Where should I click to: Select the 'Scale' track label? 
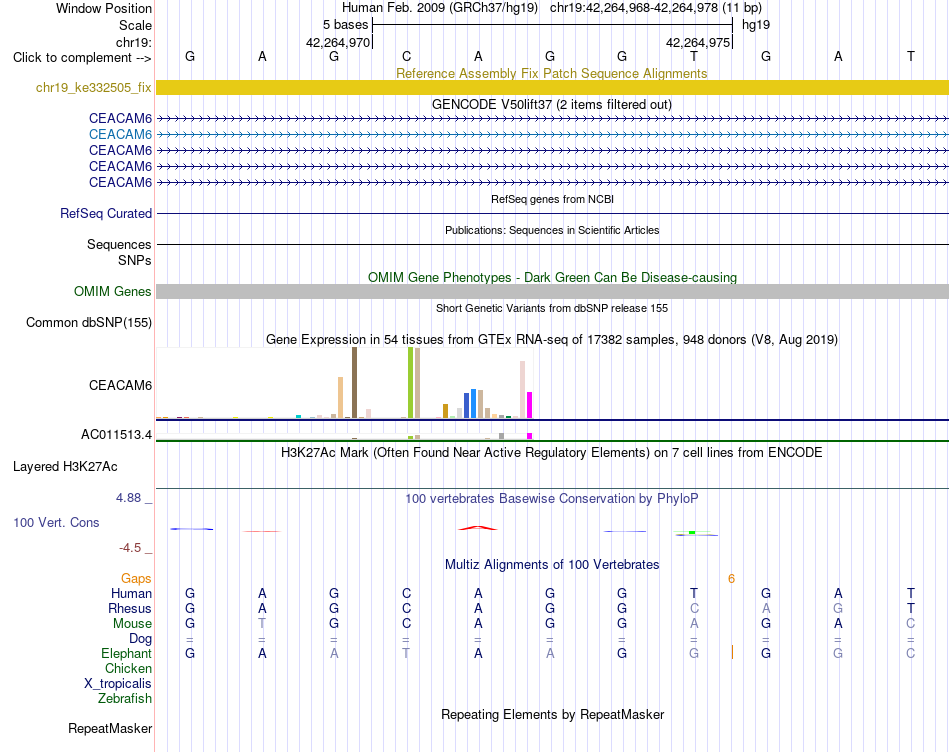[x=135, y=25]
